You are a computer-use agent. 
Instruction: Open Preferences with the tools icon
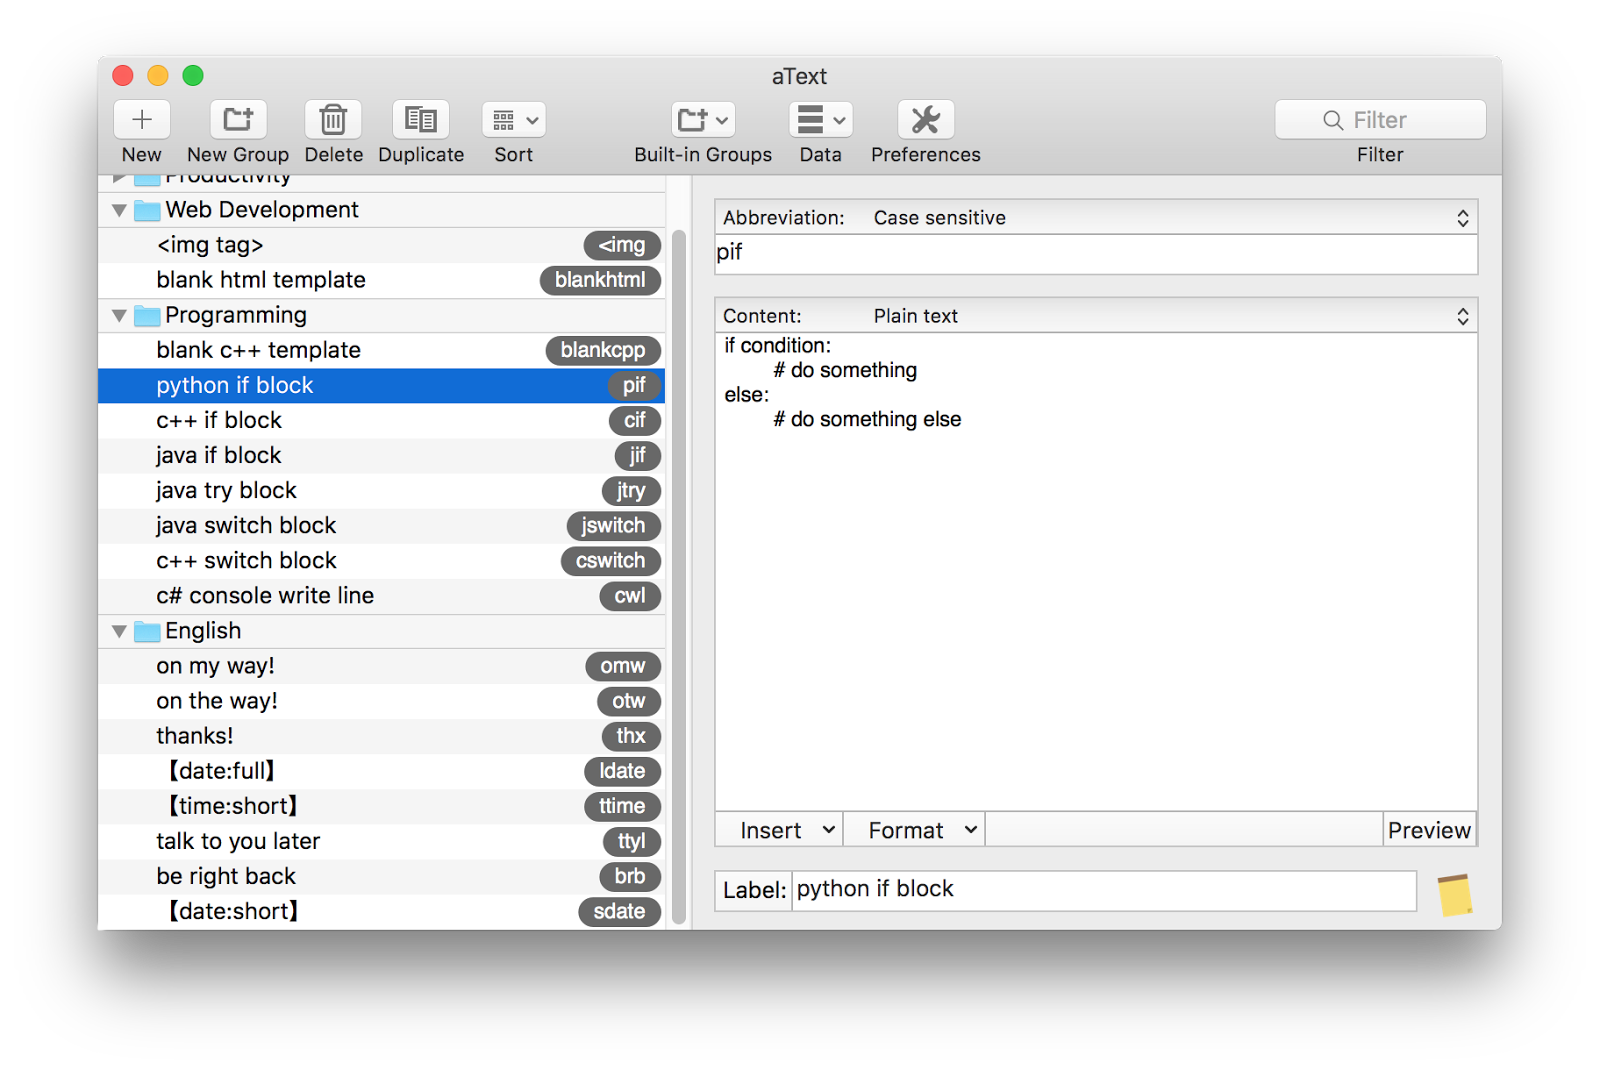click(926, 120)
